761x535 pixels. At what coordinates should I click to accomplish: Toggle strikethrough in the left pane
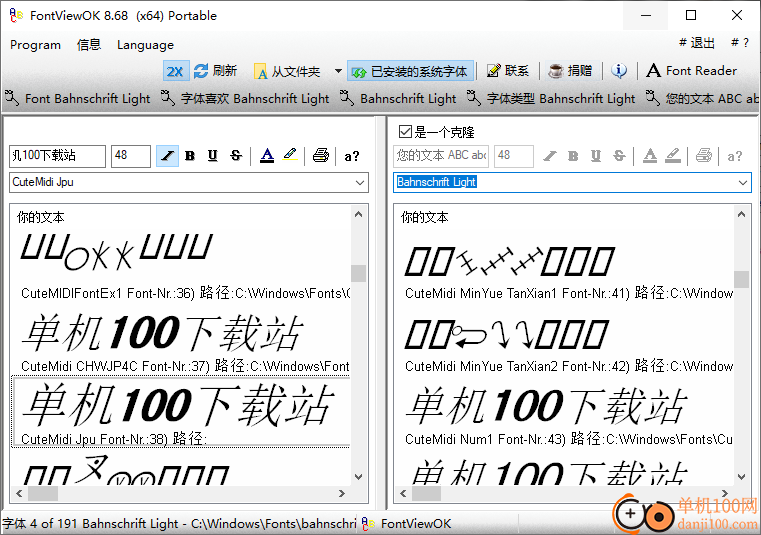(236, 156)
